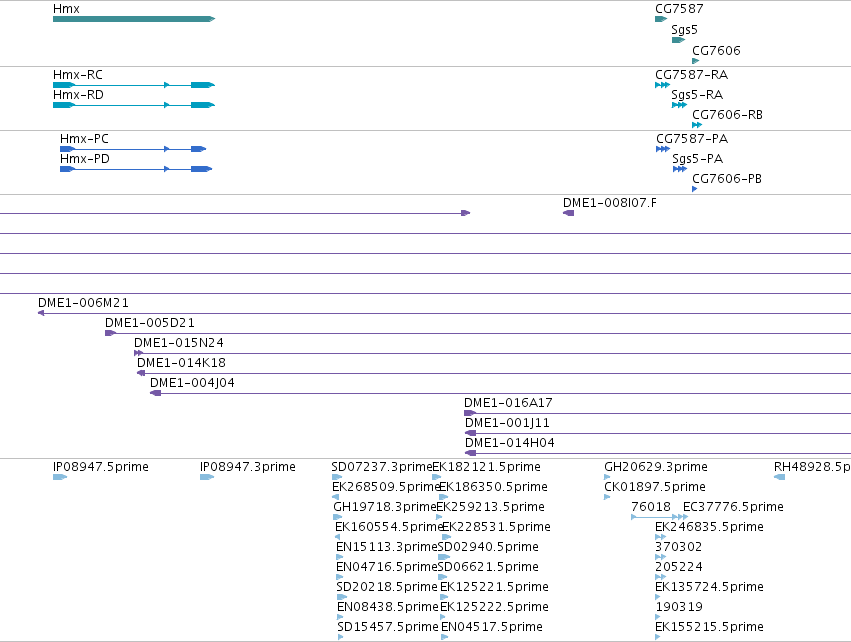
Task: Select the Sgs5 gene arrow glyph
Action: [678, 40]
